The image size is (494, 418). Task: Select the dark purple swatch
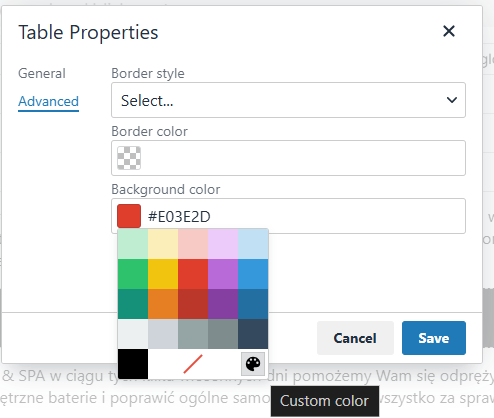[x=223, y=304]
